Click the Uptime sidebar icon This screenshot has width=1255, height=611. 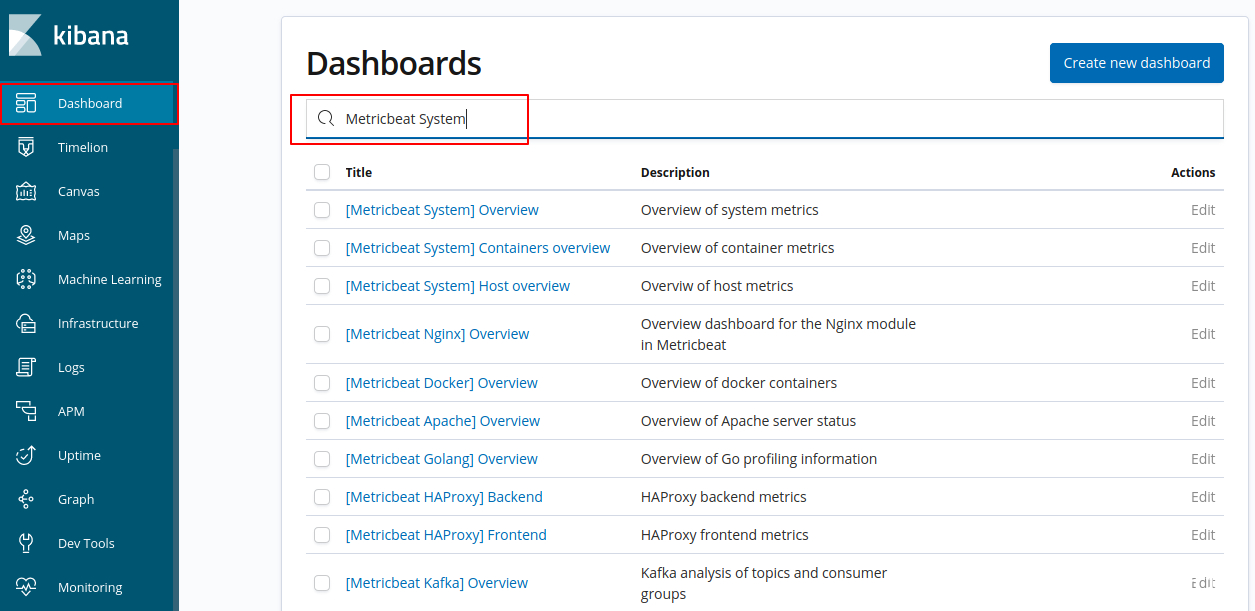(26, 455)
